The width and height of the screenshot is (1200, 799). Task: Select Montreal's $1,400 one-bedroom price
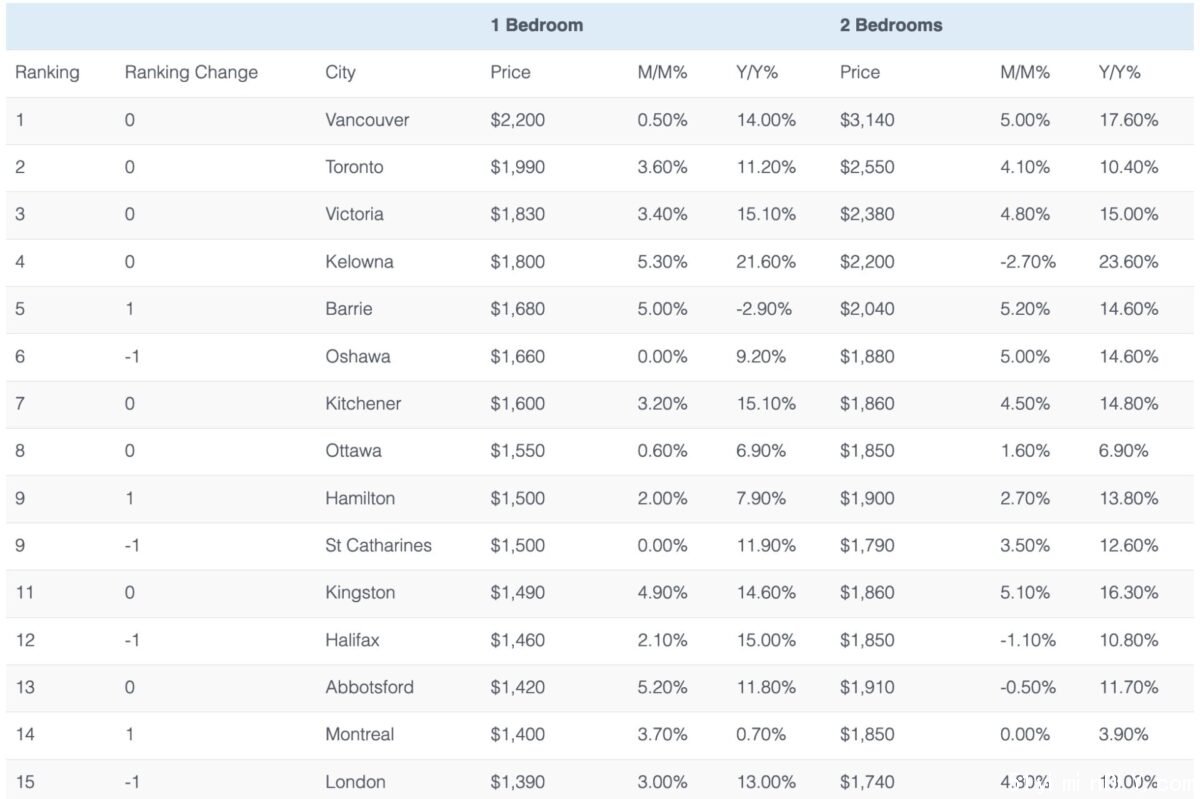point(518,735)
